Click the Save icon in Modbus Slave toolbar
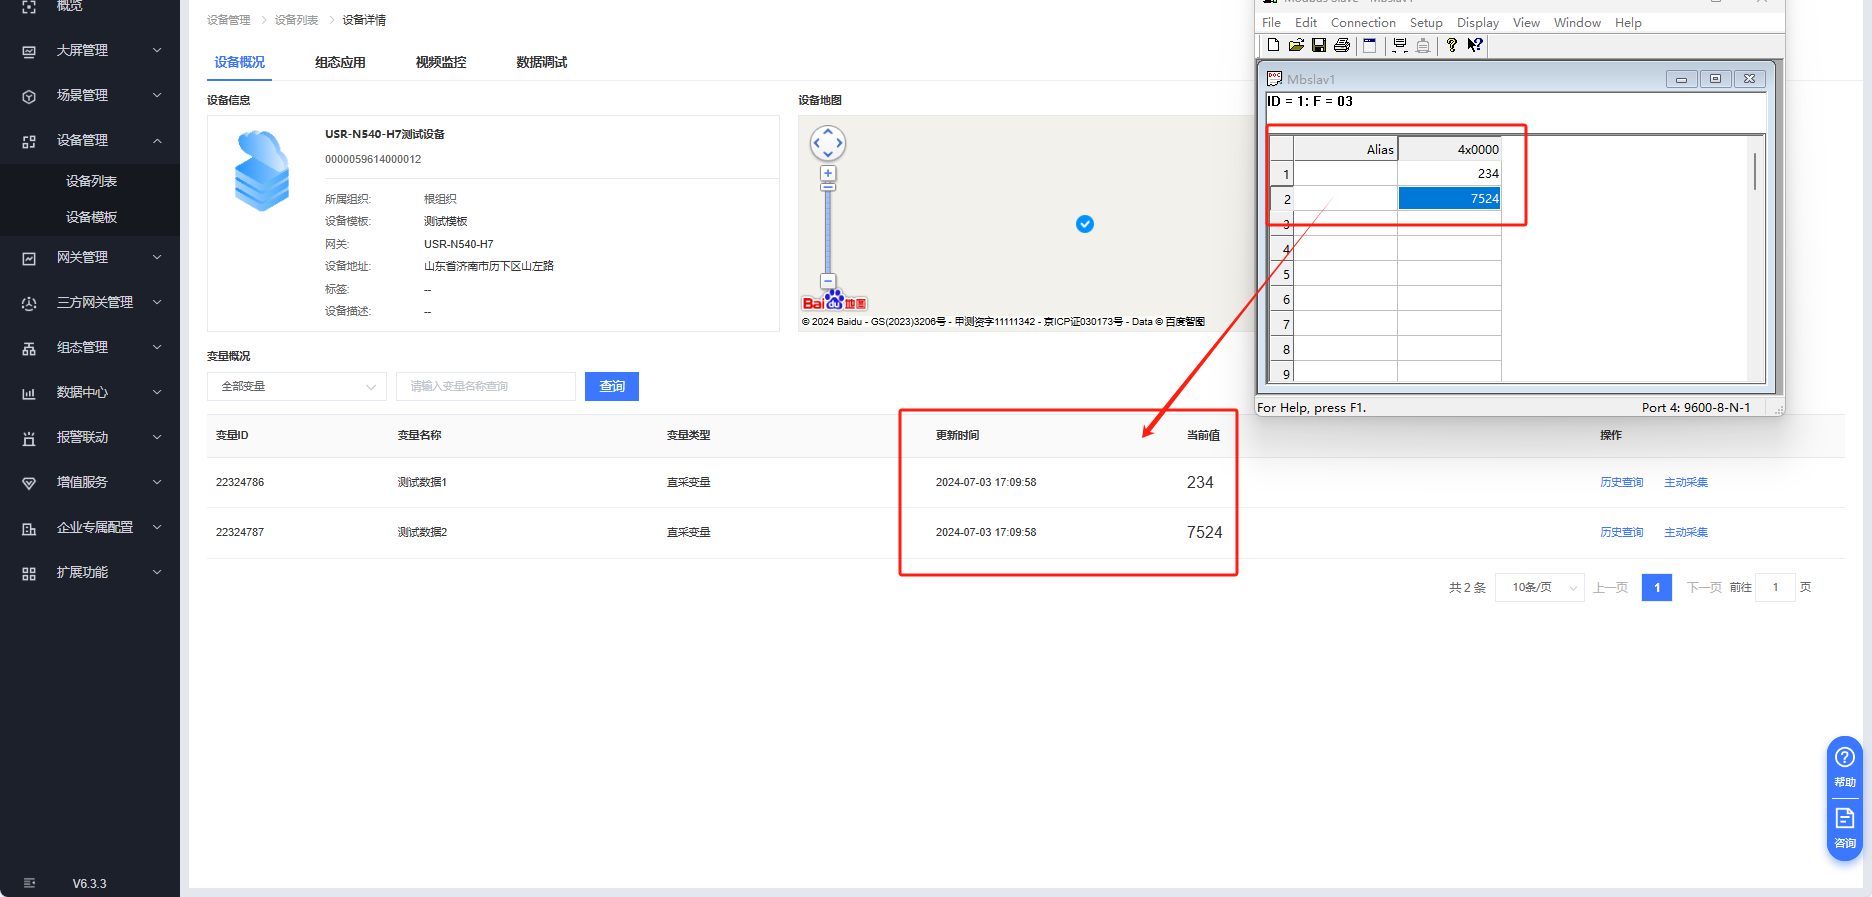This screenshot has height=897, width=1872. (1319, 45)
